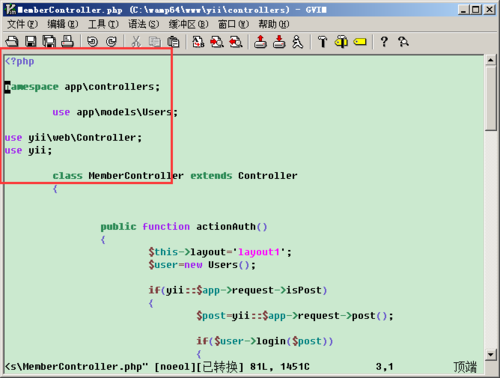Open the 工具 (Tools) menu

[x=103, y=24]
